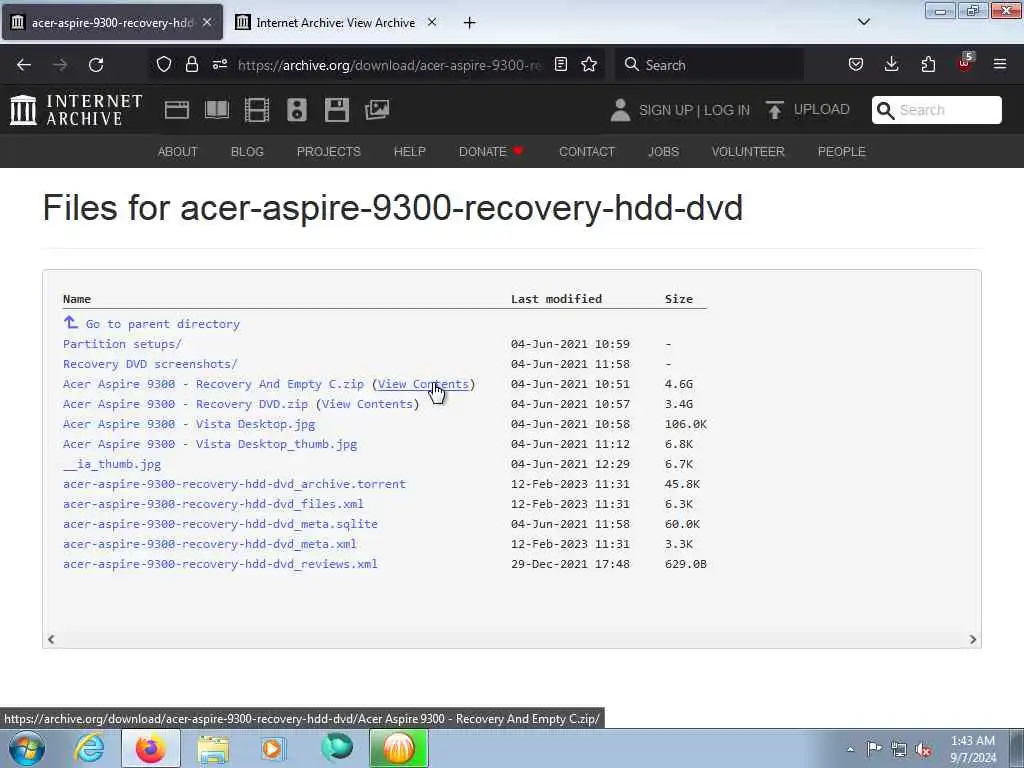Open the PEOPLE menu item
The image size is (1024, 768).
click(842, 152)
